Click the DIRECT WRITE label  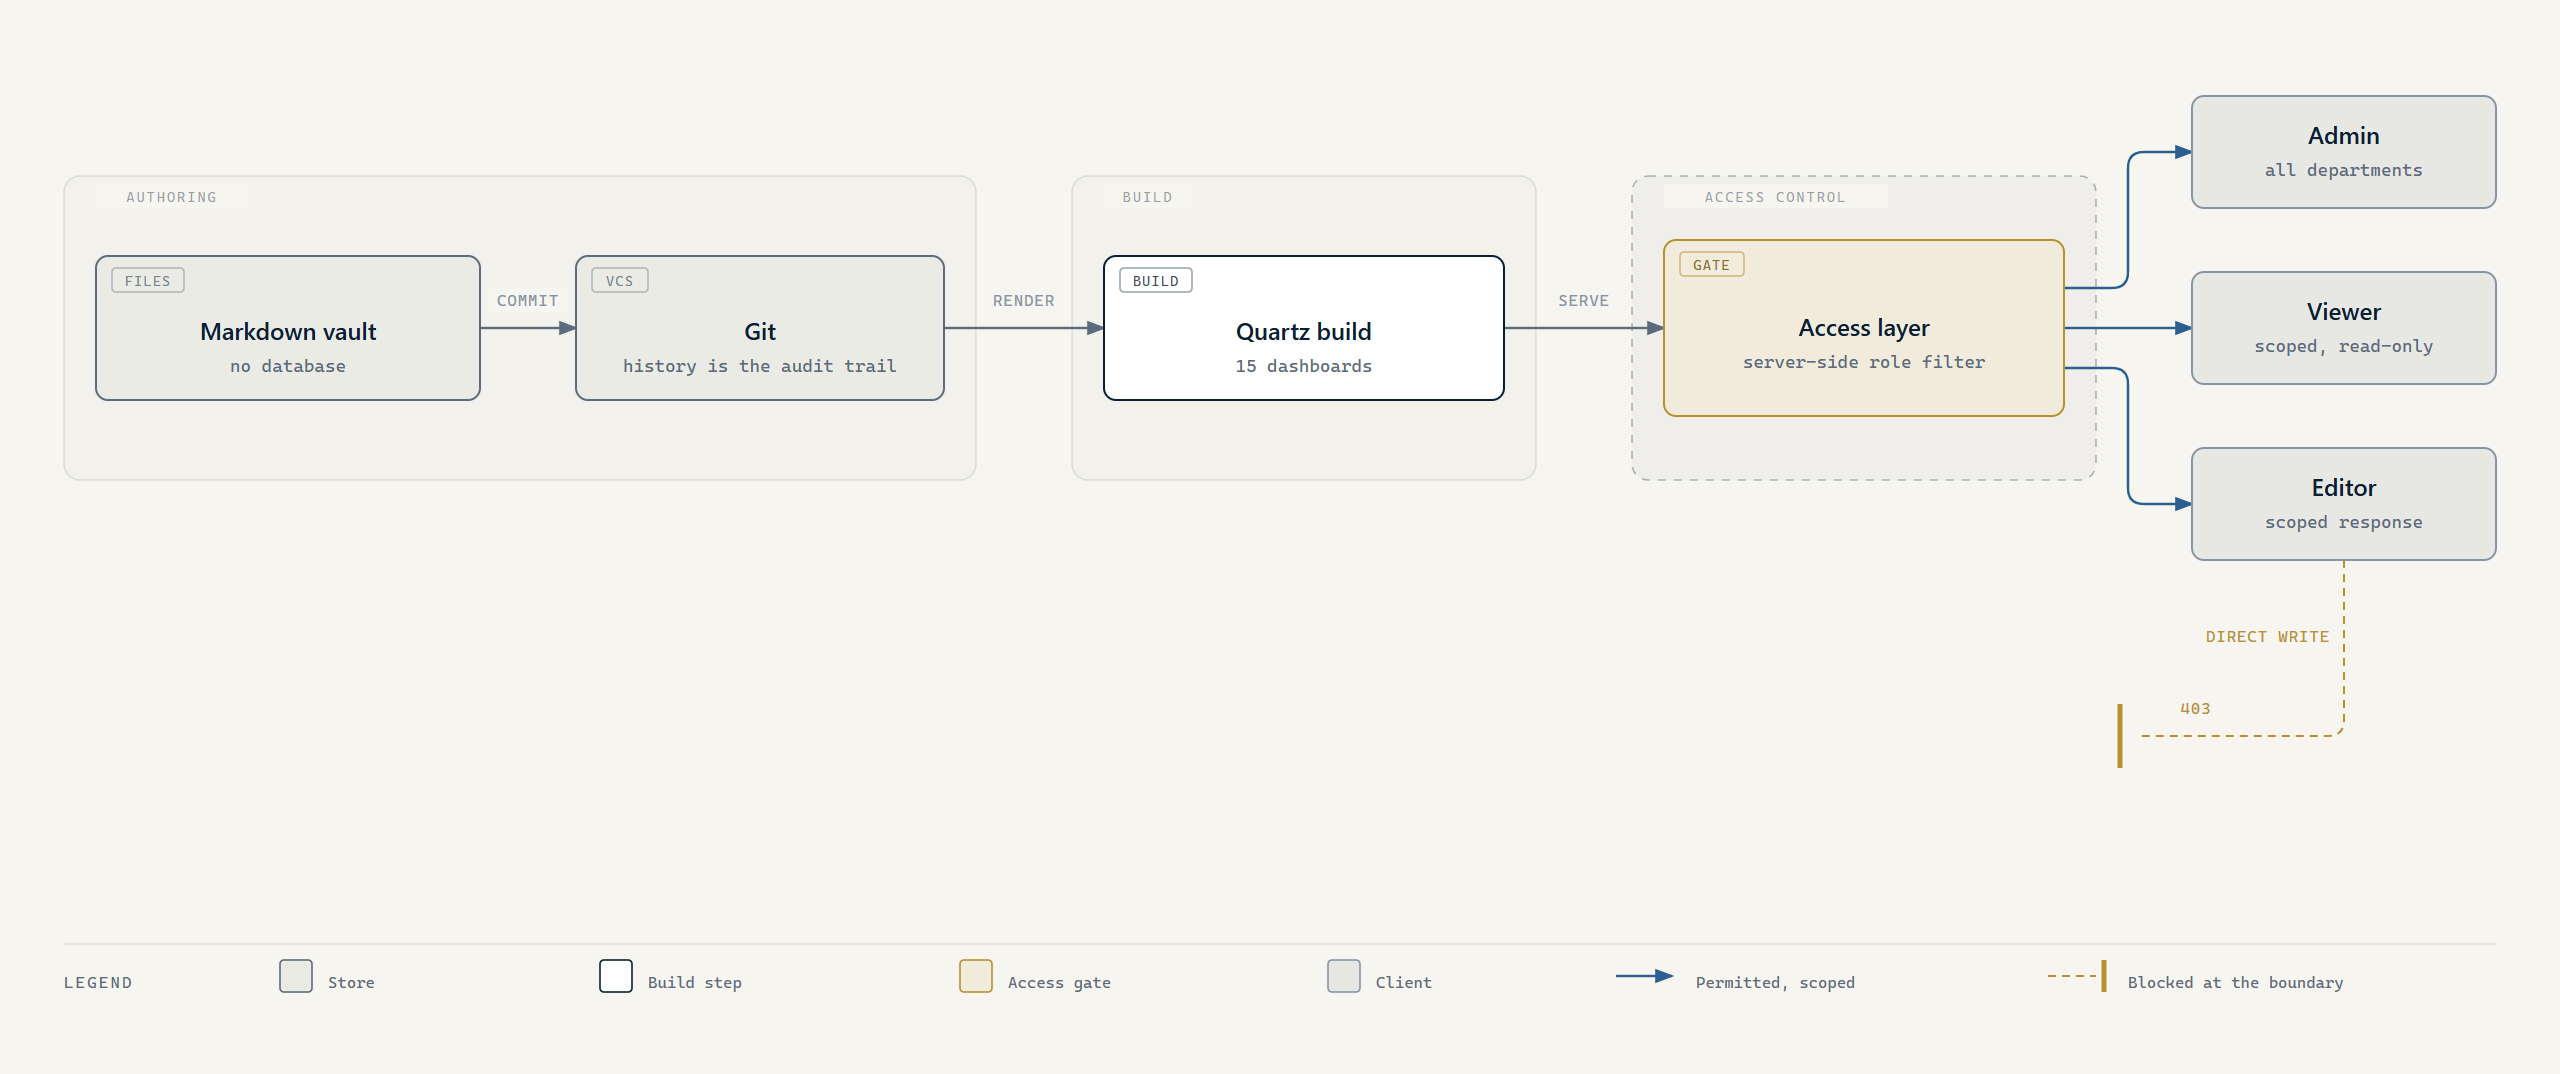[x=2267, y=637]
